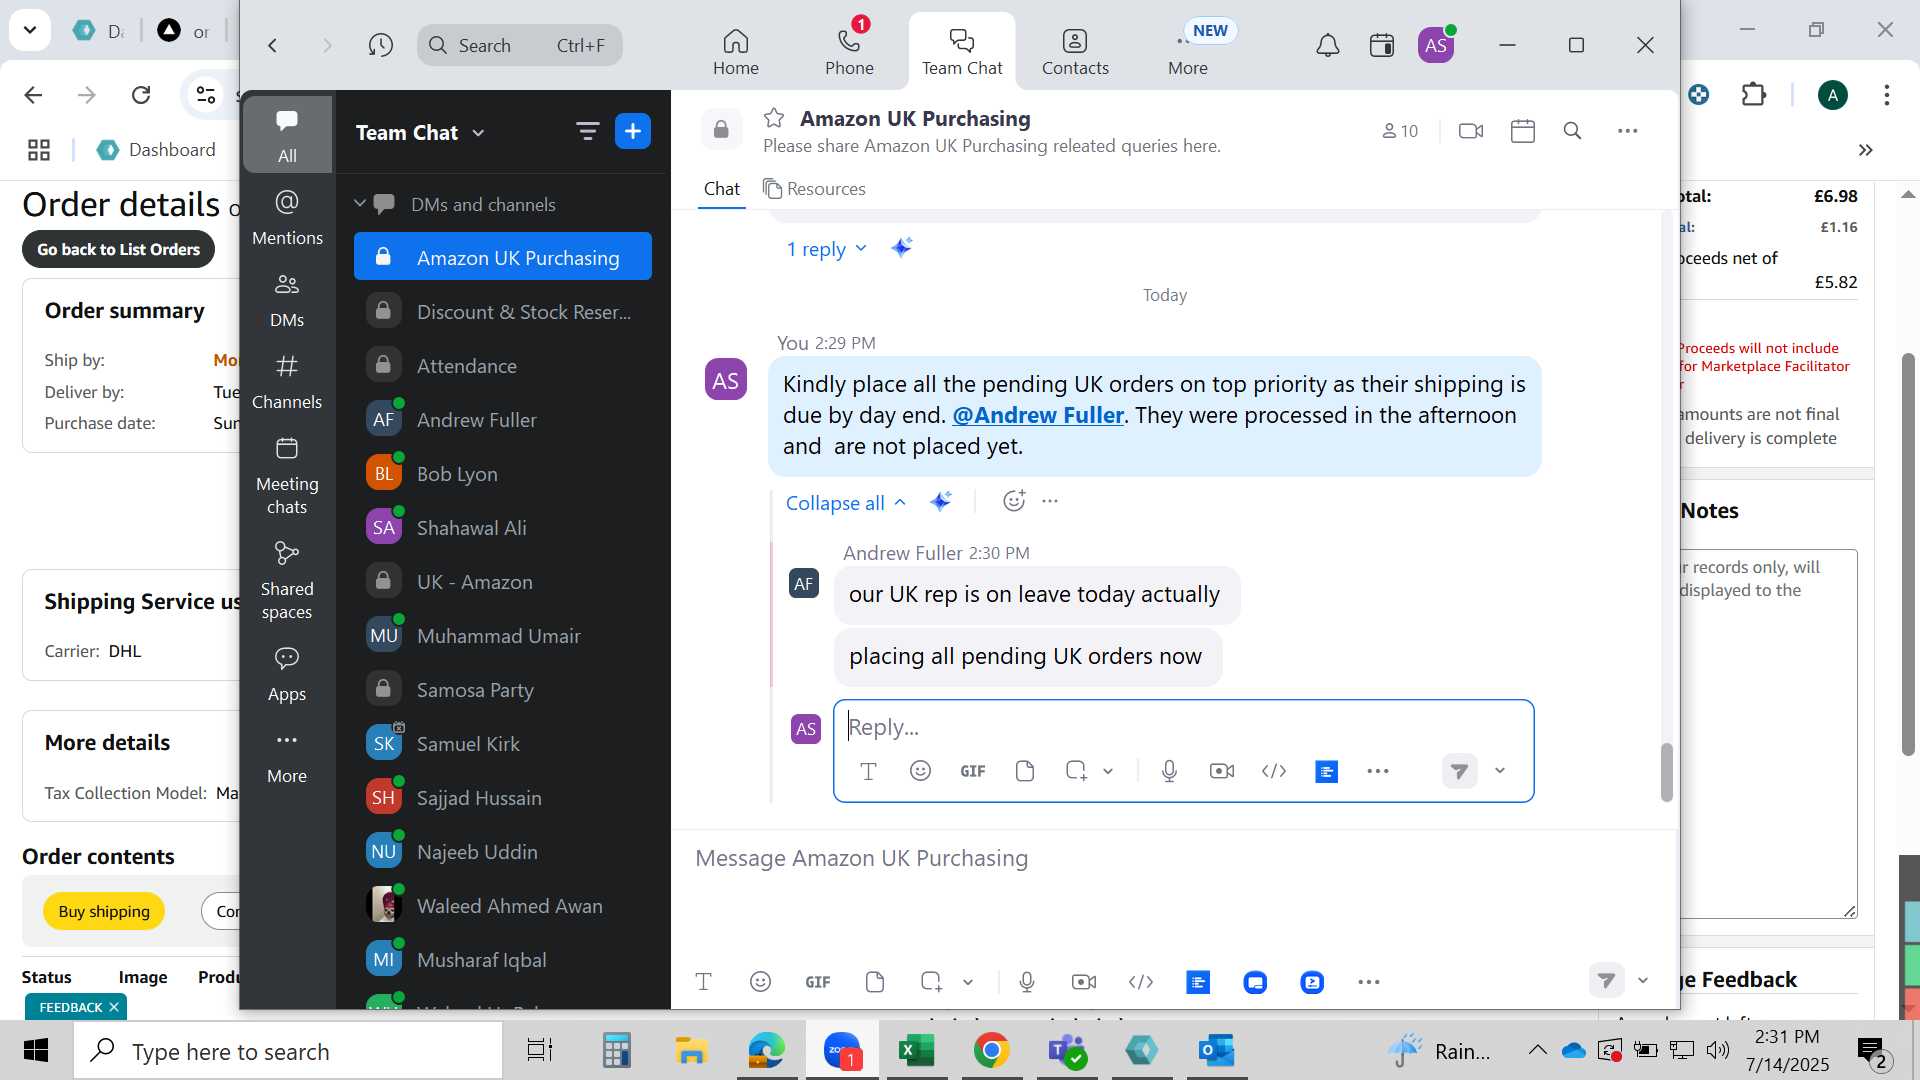Viewport: 1920px width, 1080px height.
Task: Open the Samosa Party channel
Action: (x=503, y=690)
